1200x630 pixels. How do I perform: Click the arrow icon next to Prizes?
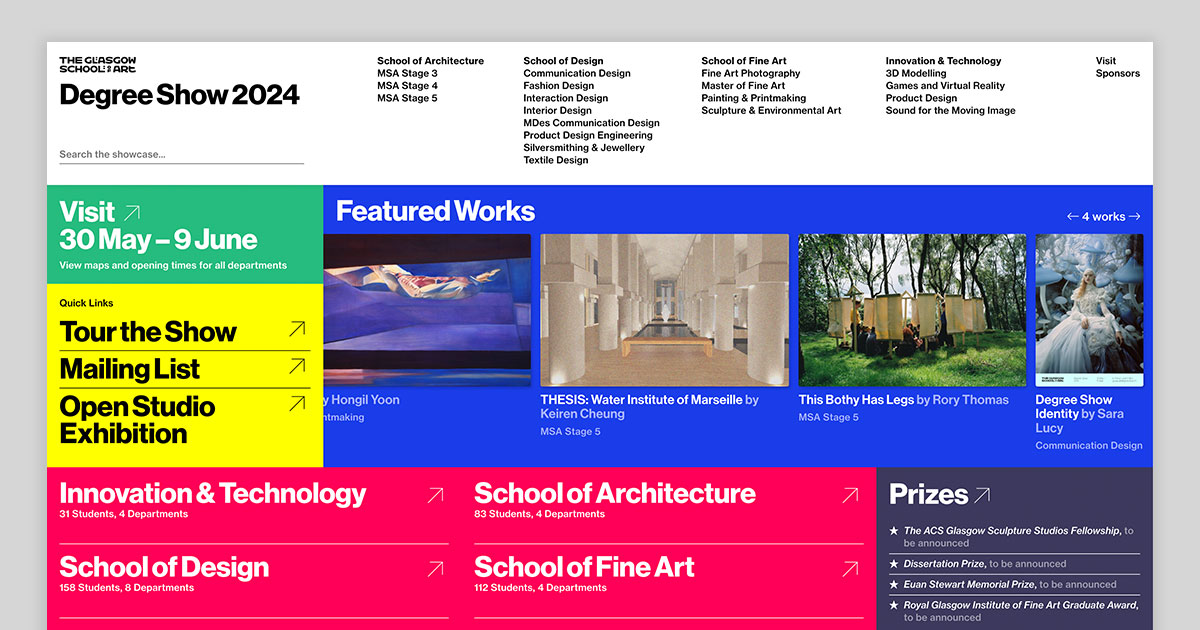[x=982, y=494]
